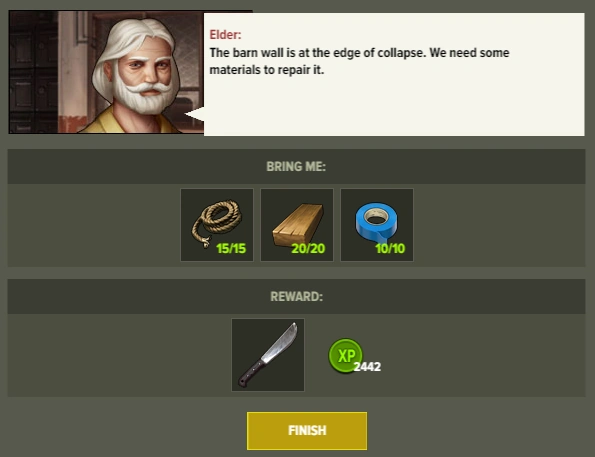Finish the quest with FINISH button
This screenshot has width=595, height=457.
[x=307, y=431]
